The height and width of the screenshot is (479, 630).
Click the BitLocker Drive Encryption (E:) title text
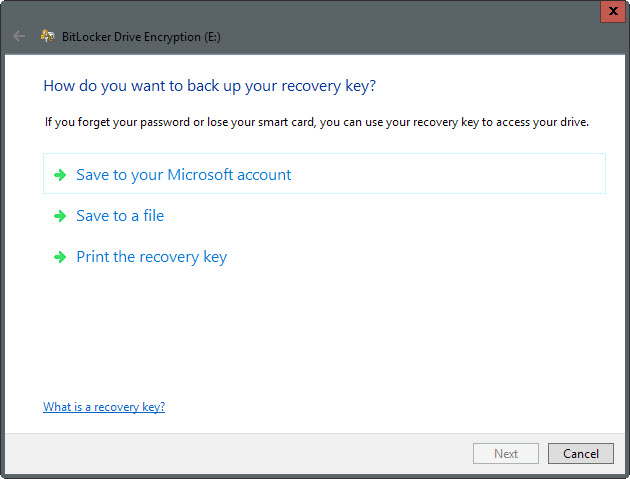pos(141,37)
